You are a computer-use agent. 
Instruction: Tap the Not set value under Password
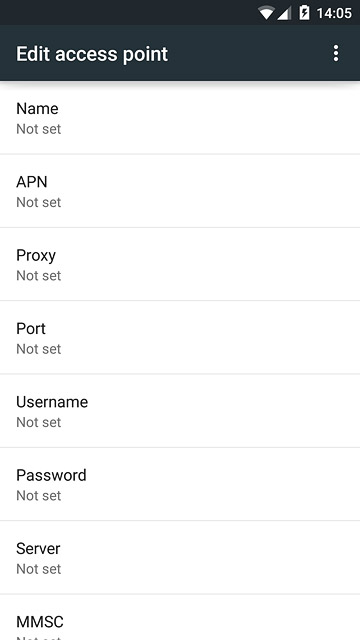click(39, 496)
